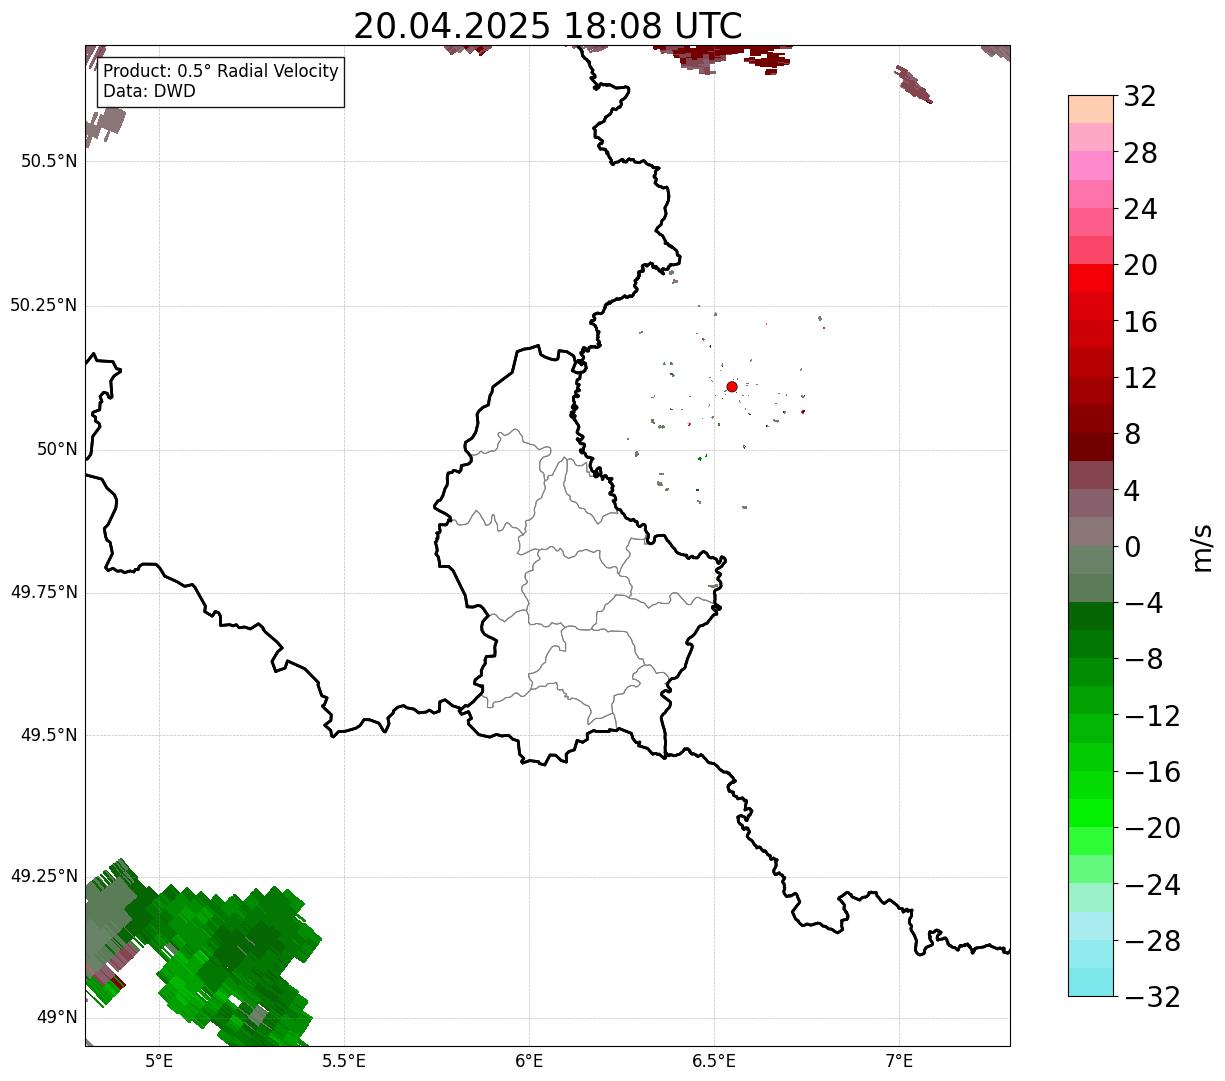
Task: Click the 49°N latitude tick label
Action: pos(57,1018)
